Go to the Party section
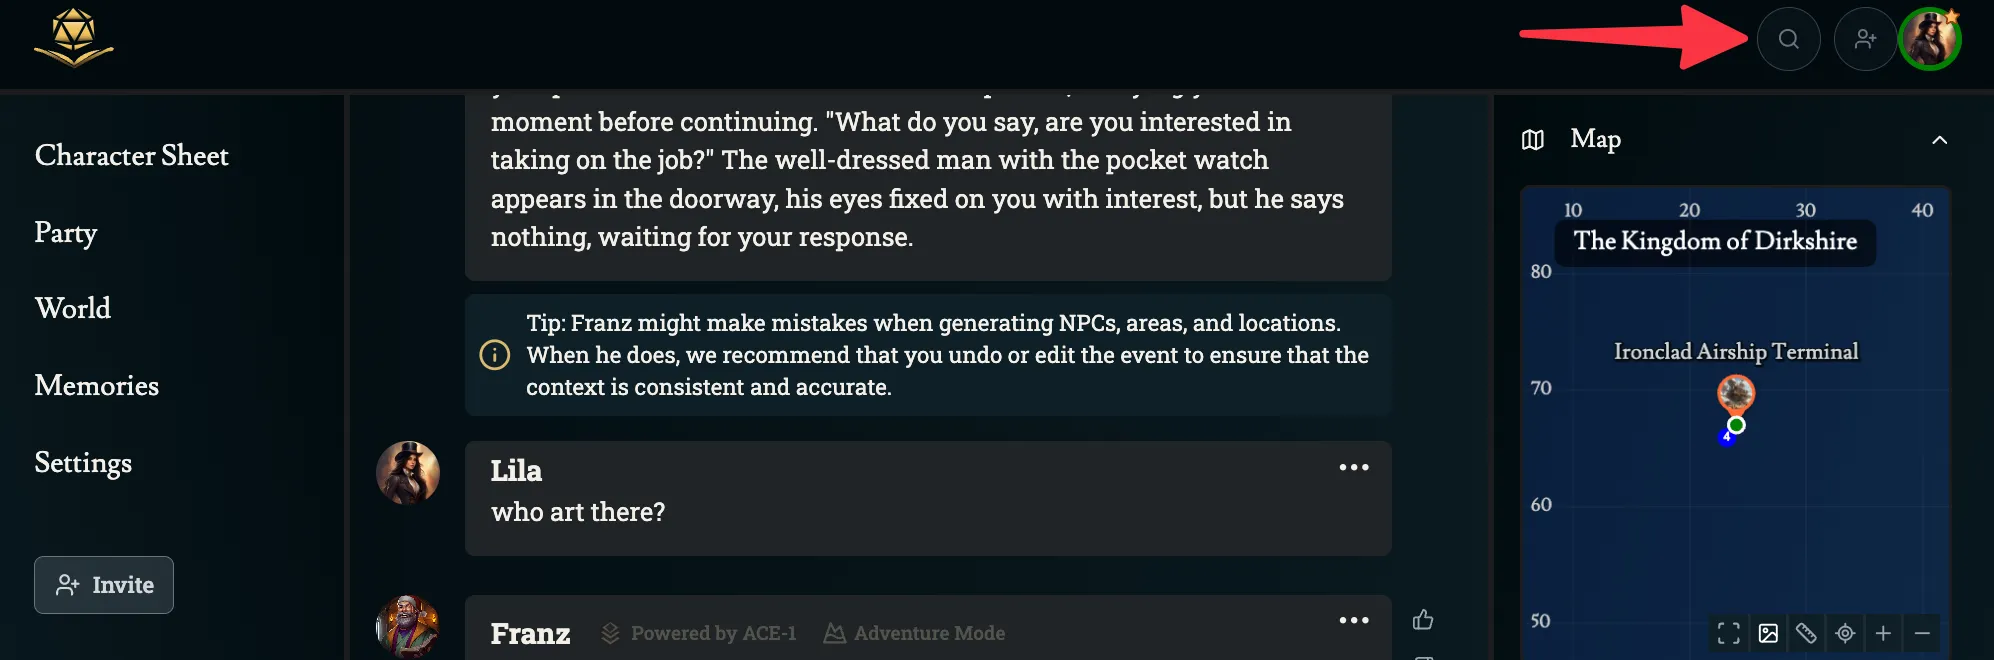 66,232
